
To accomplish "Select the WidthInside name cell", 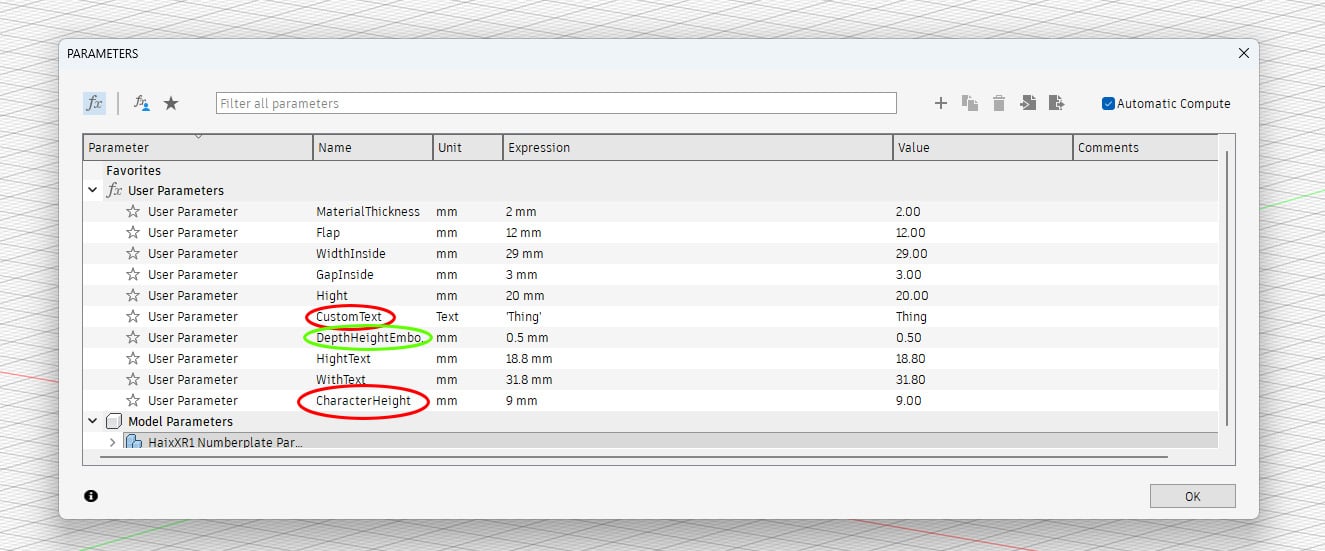I will (351, 254).
